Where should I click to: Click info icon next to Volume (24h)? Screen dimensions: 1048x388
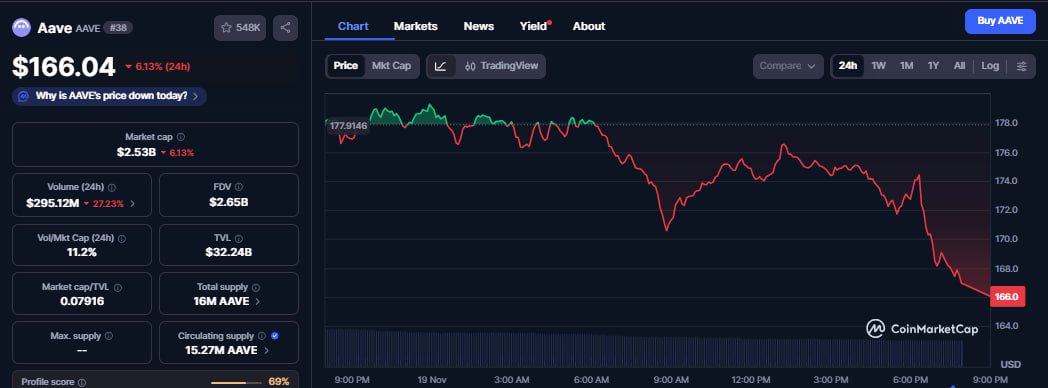click(112, 188)
